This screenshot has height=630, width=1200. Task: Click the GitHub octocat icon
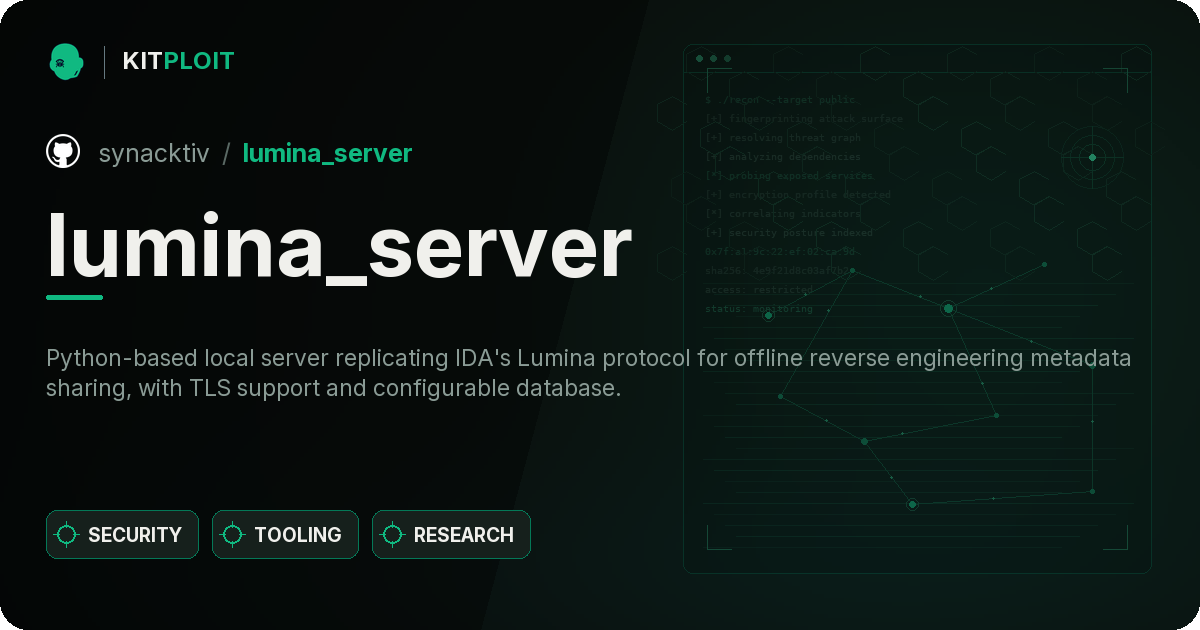pos(63,152)
